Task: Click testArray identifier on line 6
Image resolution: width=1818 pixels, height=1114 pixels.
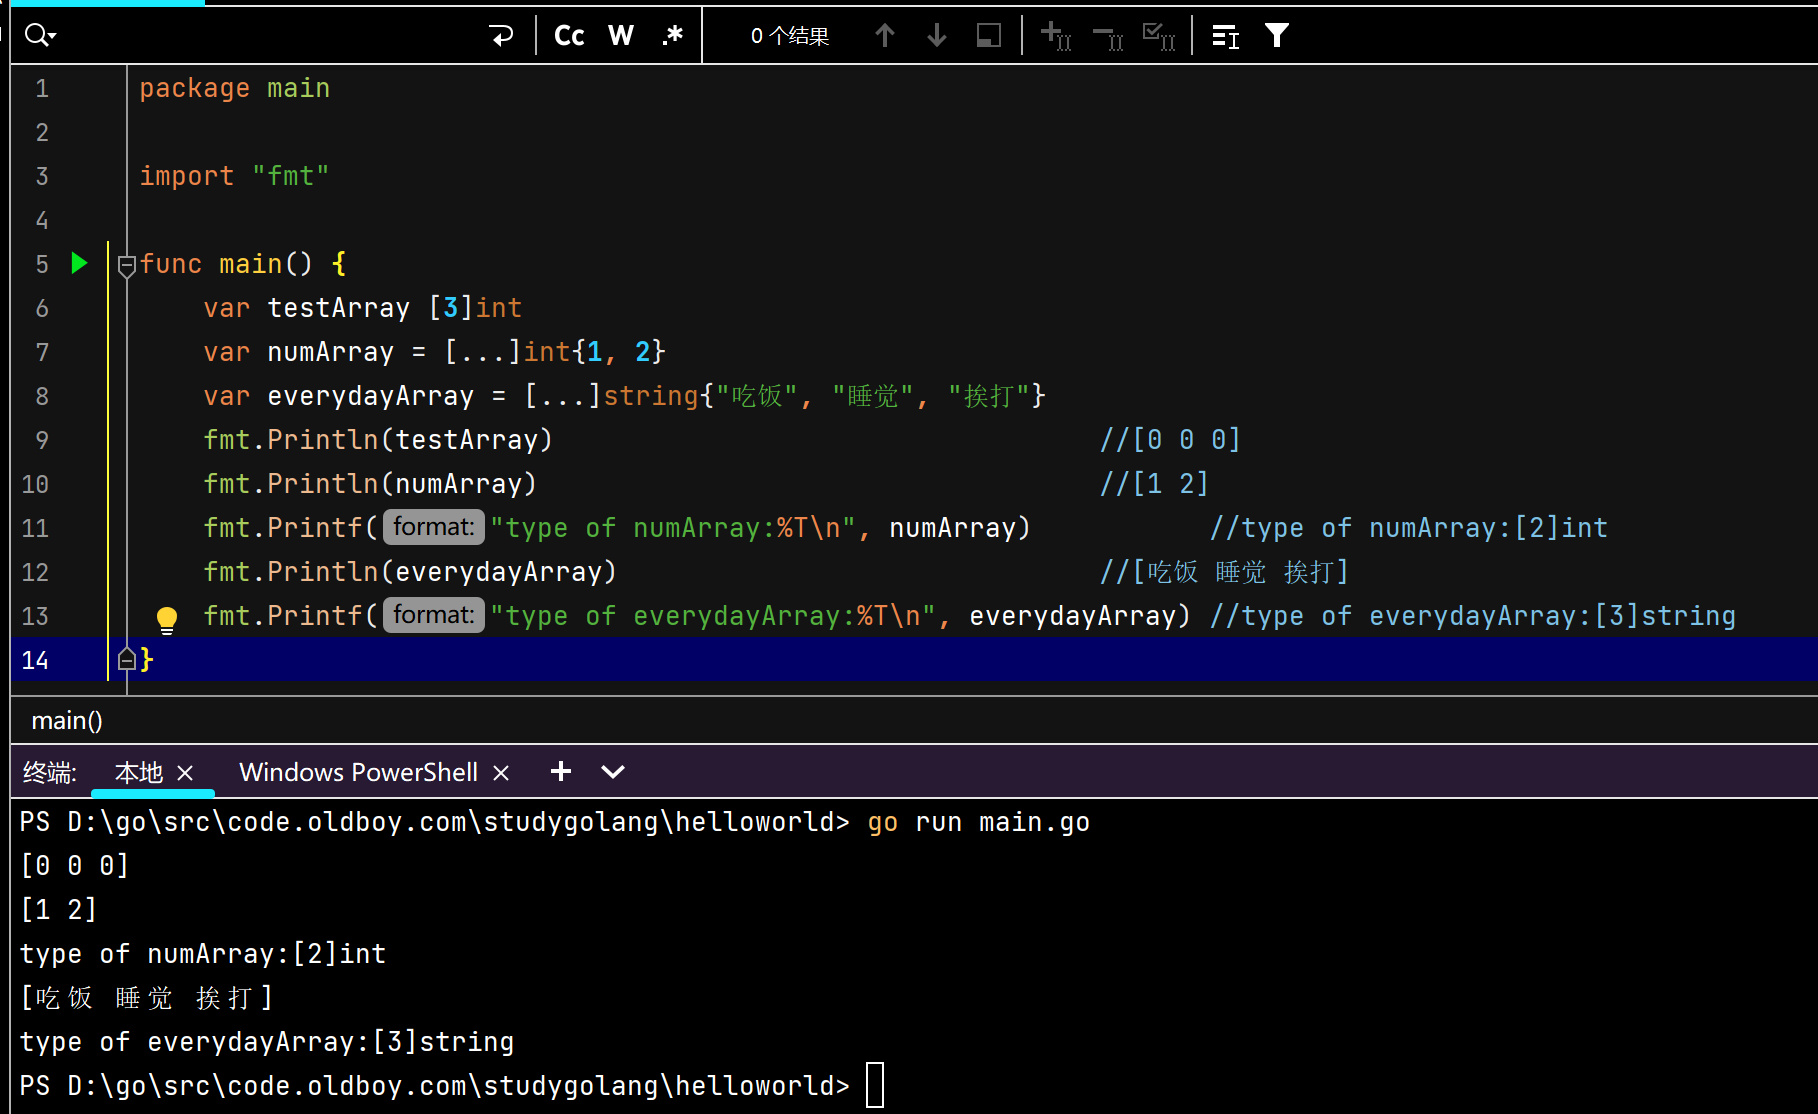Action: tap(338, 308)
